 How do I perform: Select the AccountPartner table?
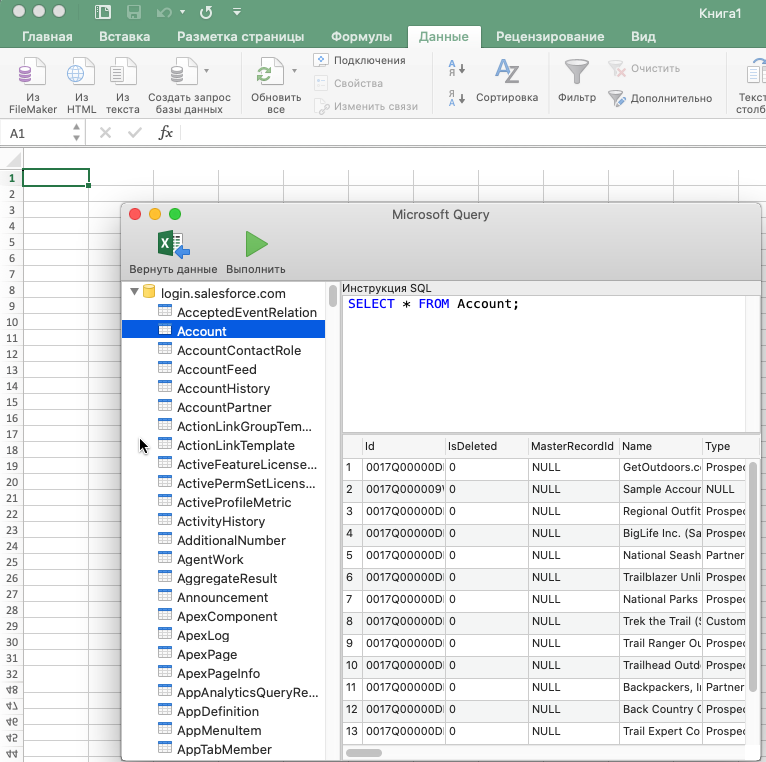click(223, 407)
